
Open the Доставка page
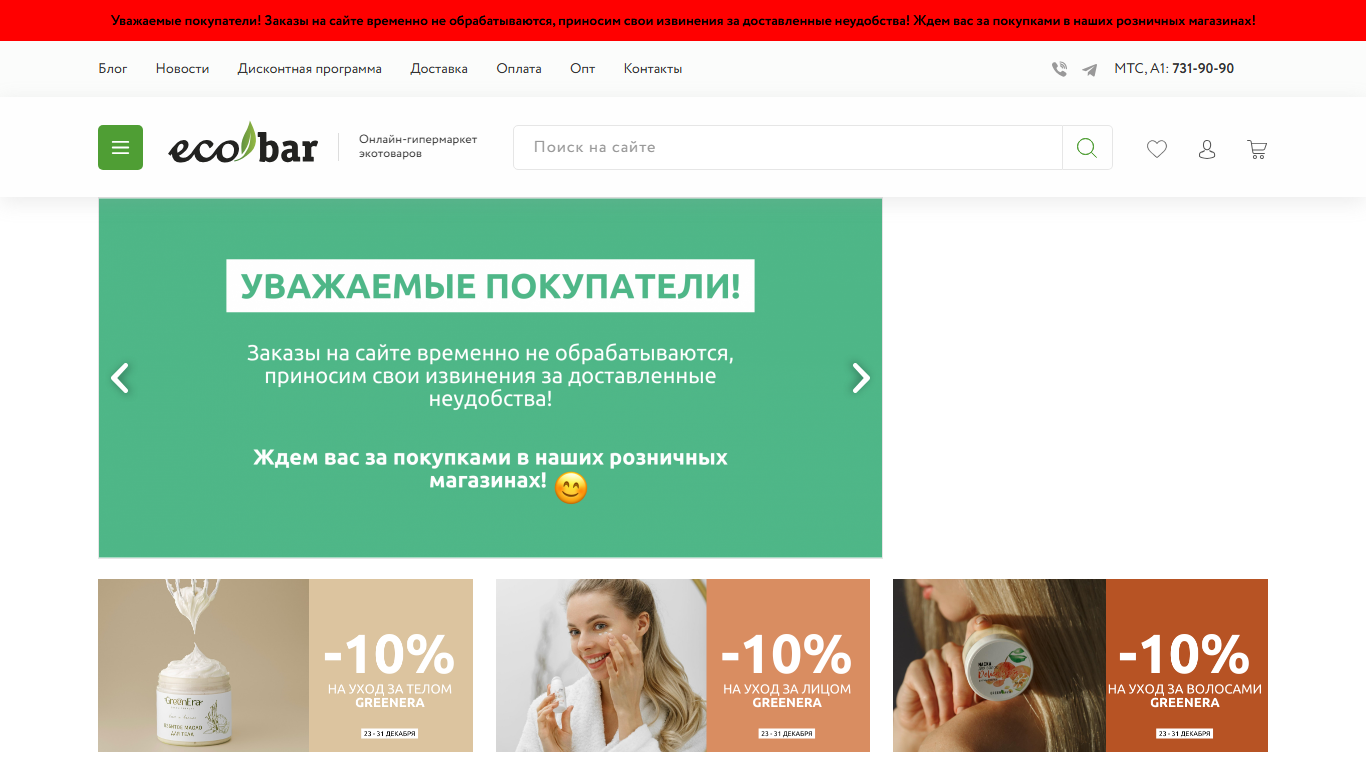pyautogui.click(x=439, y=69)
